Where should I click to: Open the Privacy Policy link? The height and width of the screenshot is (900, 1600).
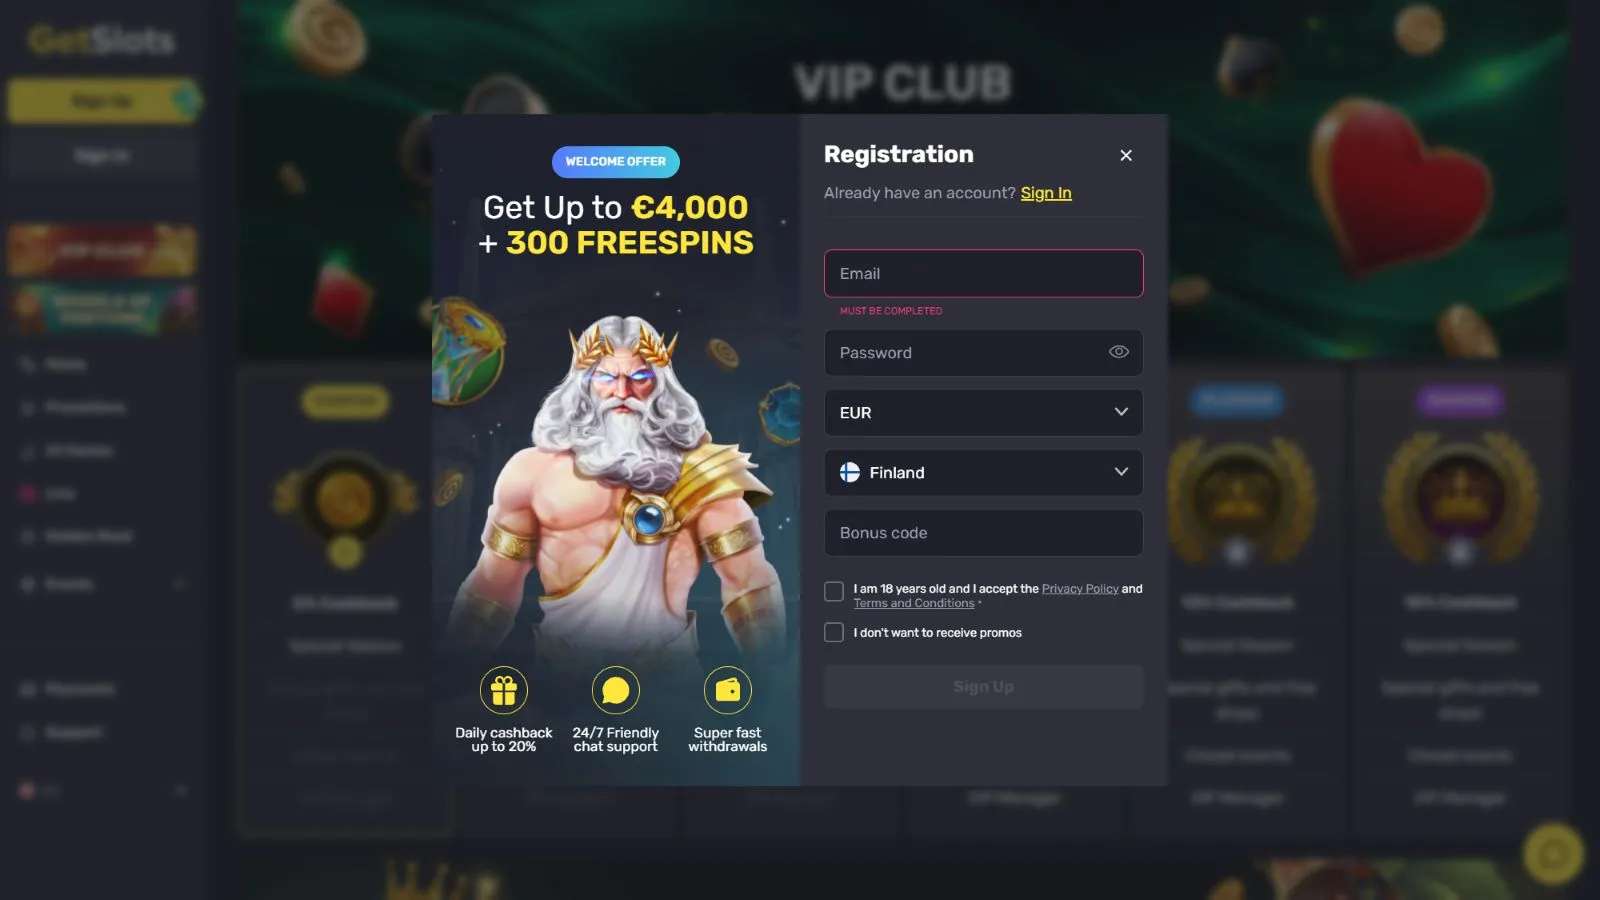1080,589
